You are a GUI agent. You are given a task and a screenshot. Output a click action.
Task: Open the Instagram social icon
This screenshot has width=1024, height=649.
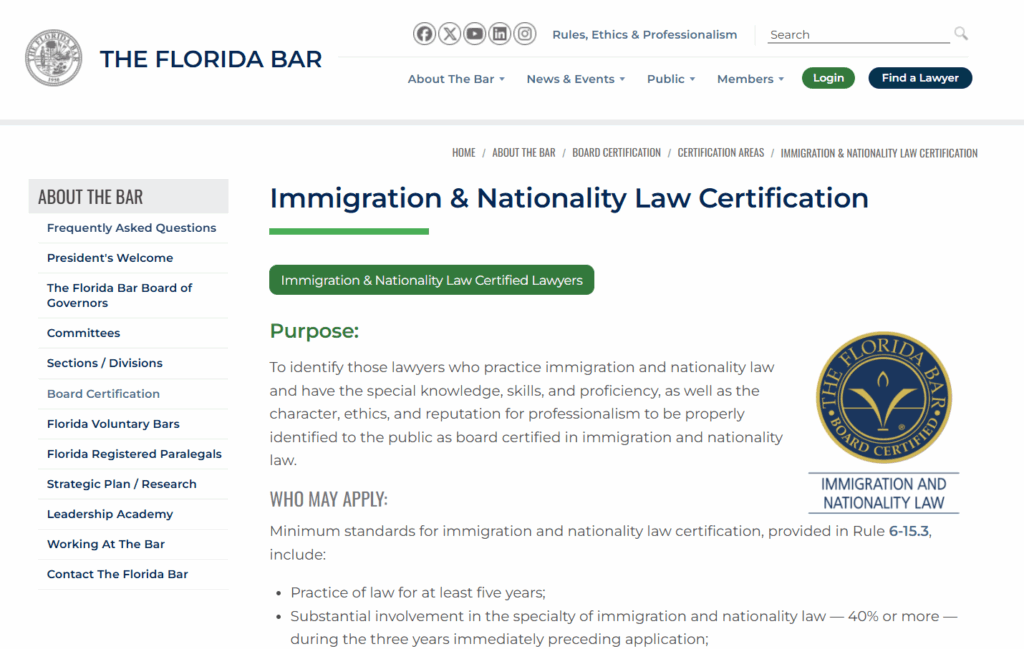[524, 34]
